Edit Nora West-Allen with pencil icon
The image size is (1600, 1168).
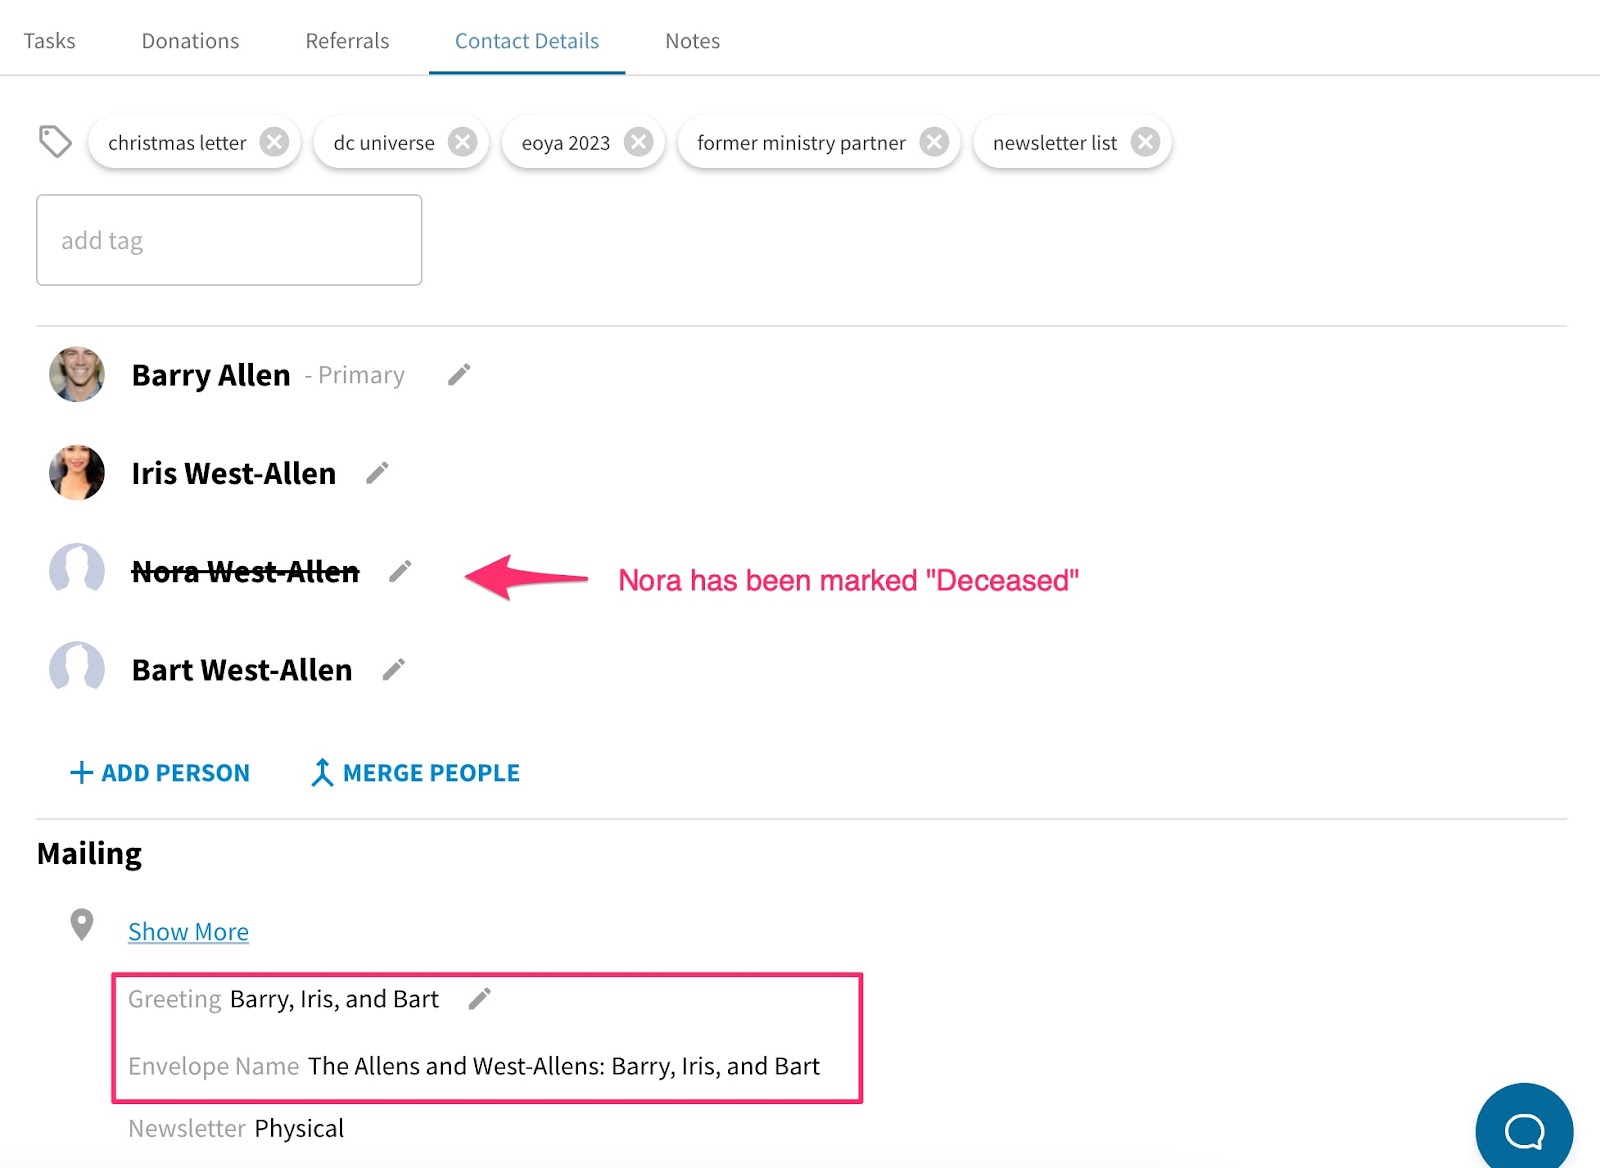(x=400, y=571)
